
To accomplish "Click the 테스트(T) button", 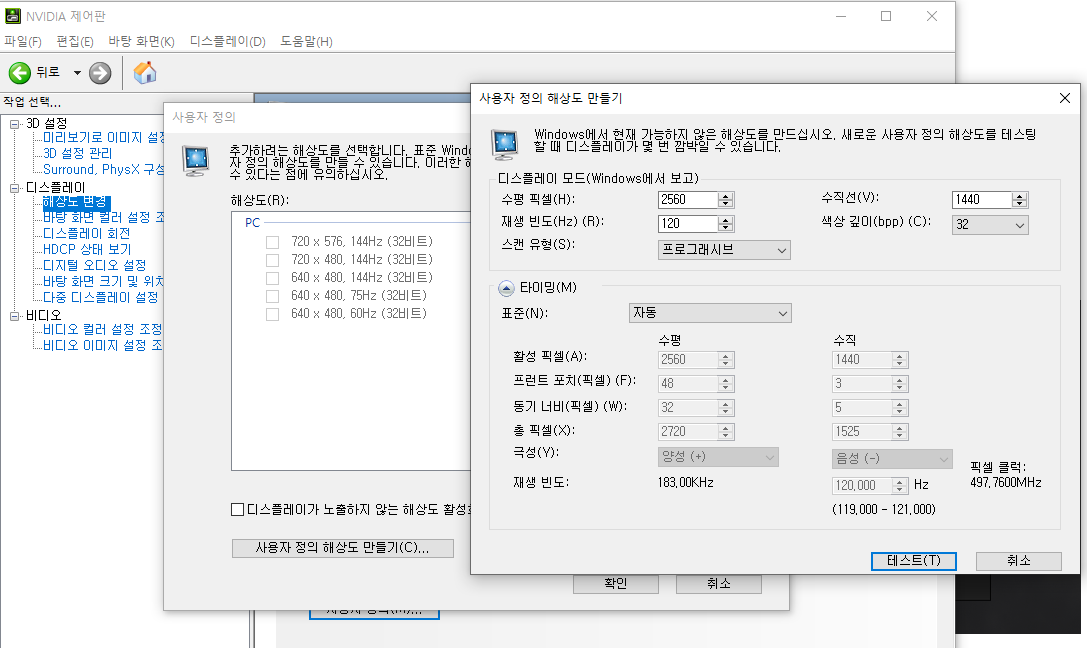I will (x=914, y=561).
